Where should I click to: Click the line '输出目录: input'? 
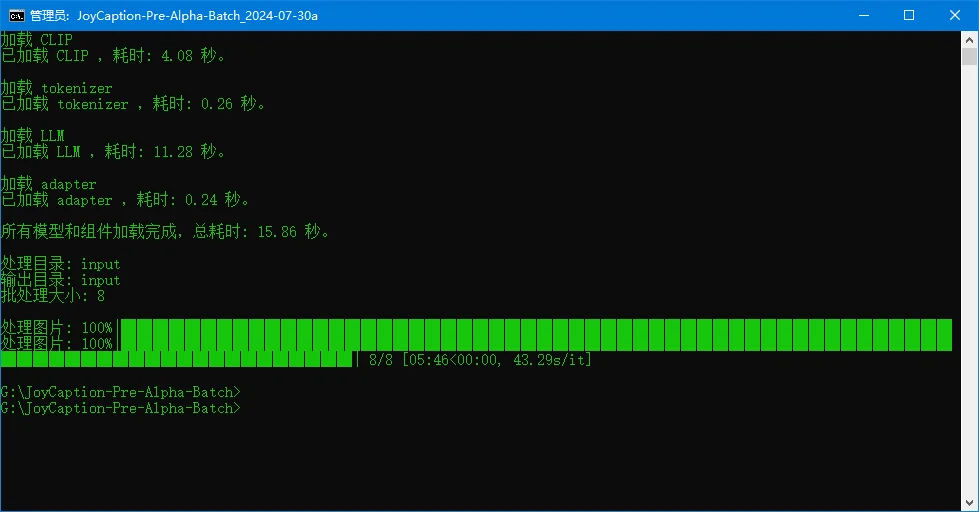(x=61, y=280)
